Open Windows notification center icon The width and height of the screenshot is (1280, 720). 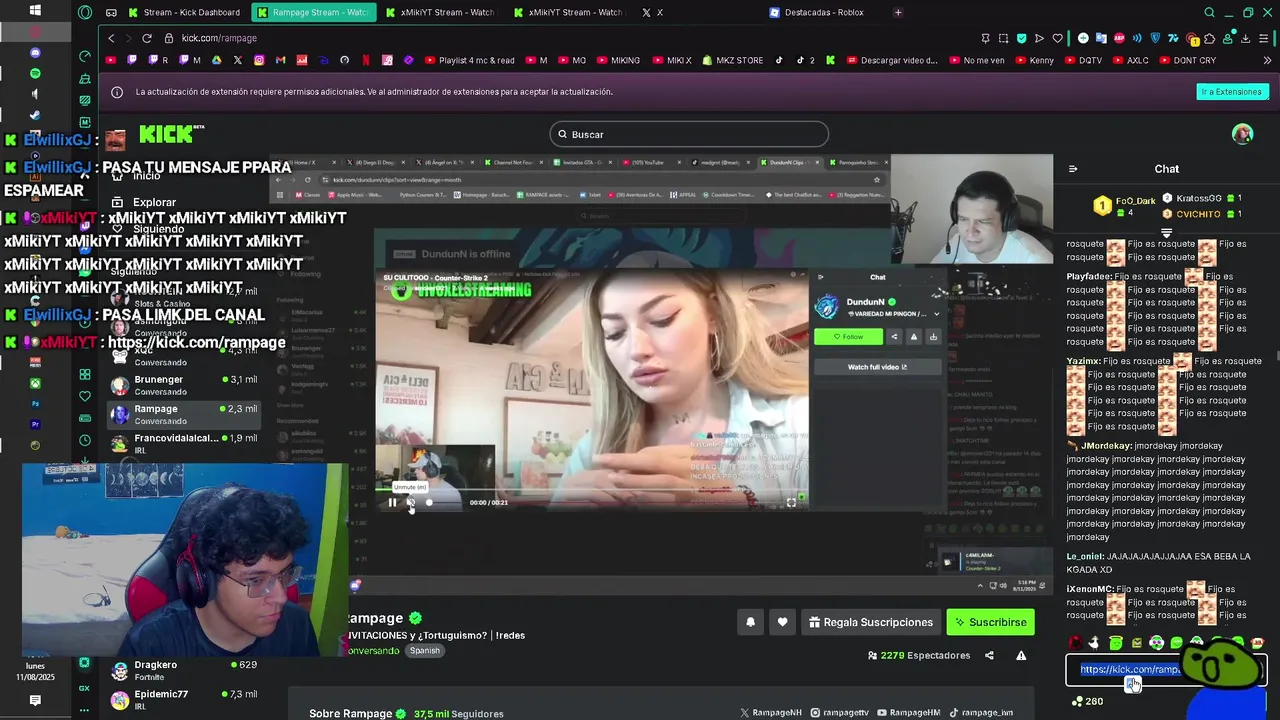[35, 700]
